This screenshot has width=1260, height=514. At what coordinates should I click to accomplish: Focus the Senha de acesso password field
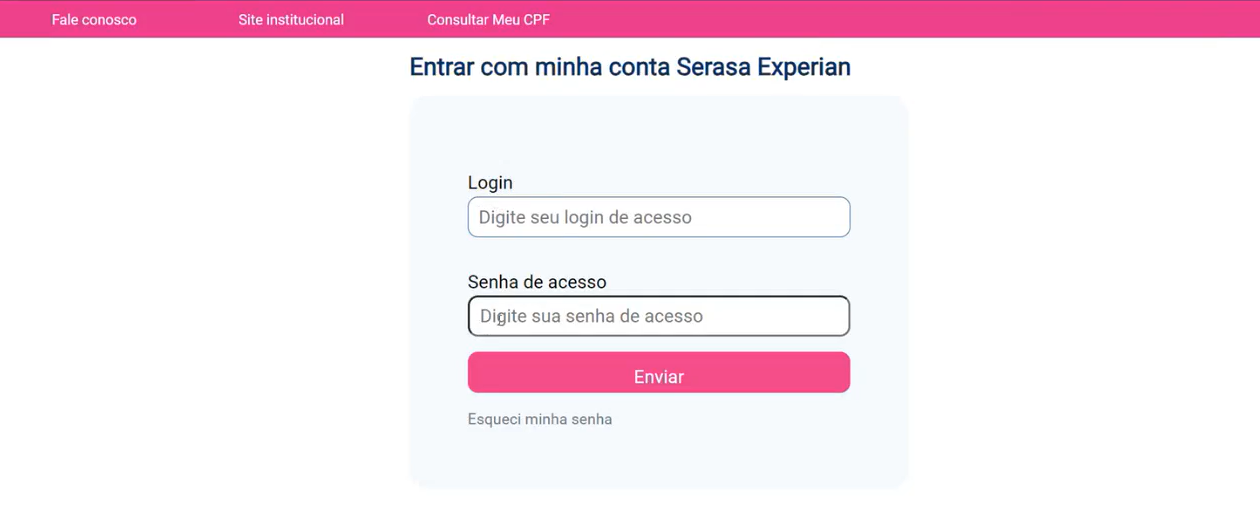658,316
